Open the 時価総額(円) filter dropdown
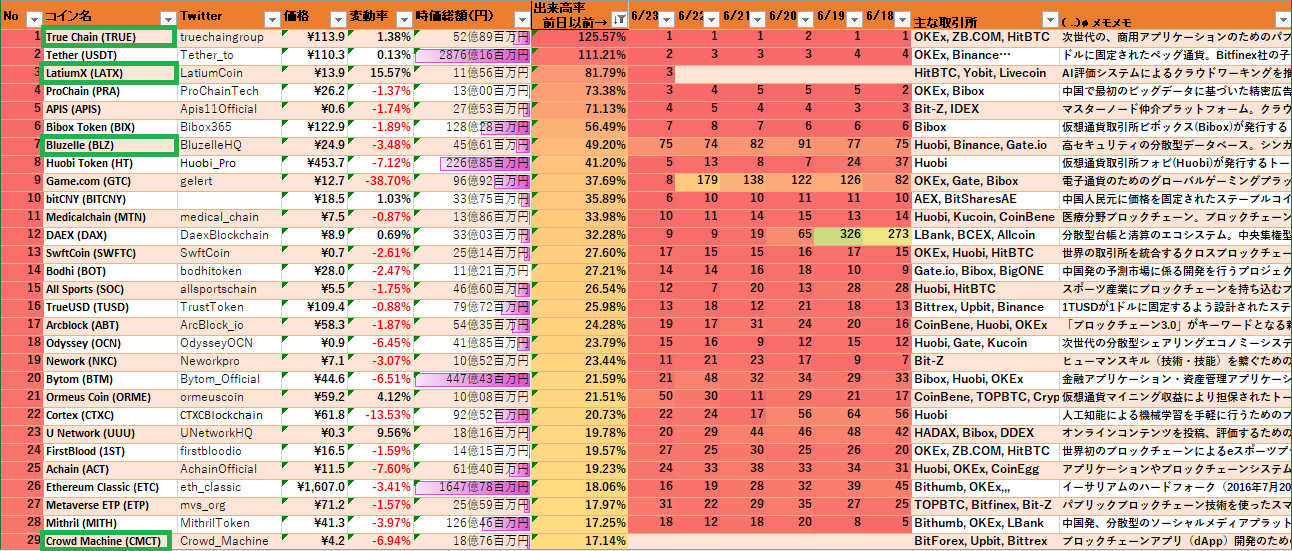This screenshot has width=1292, height=551. pyautogui.click(x=520, y=19)
